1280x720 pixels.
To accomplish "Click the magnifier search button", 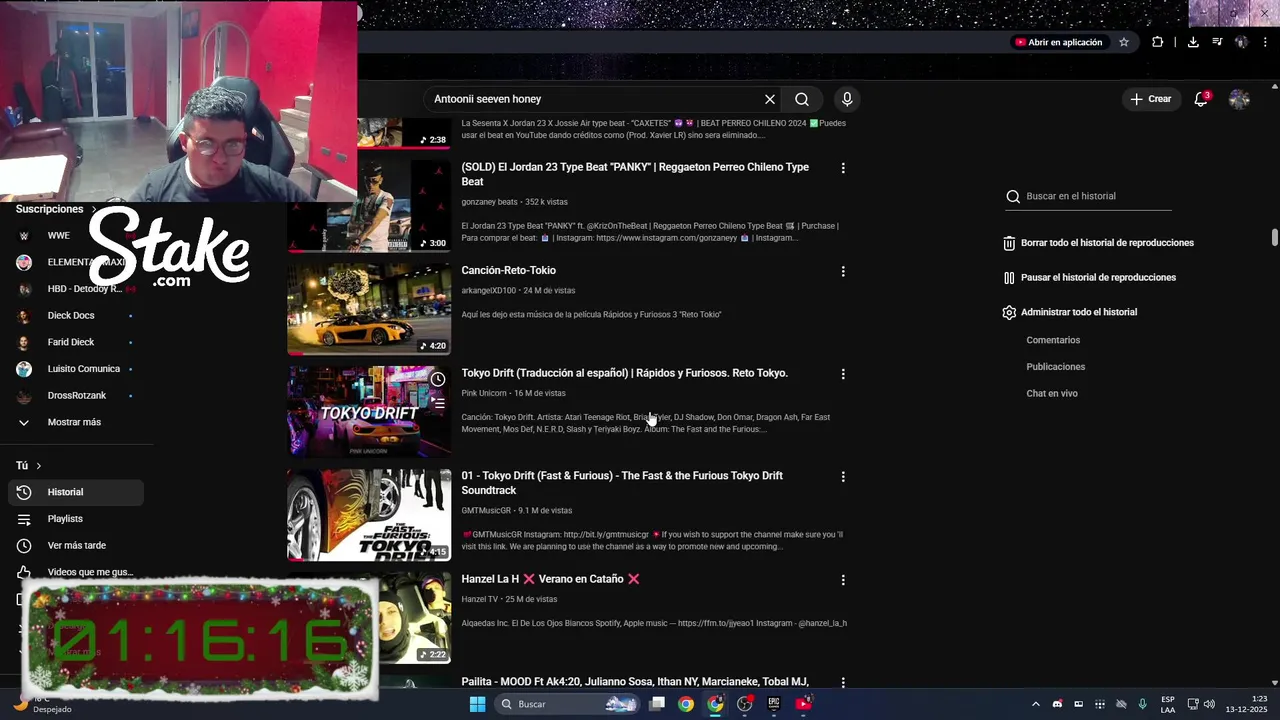I will (802, 99).
